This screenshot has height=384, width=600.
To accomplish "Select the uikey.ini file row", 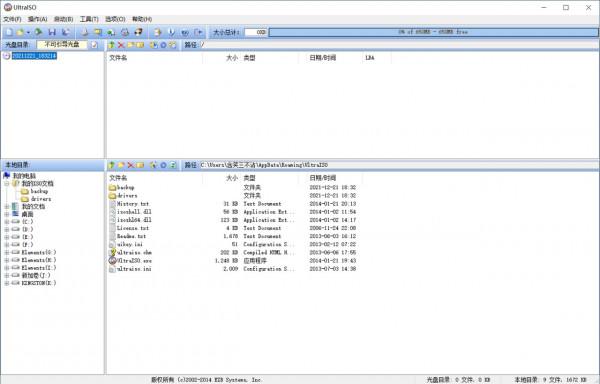I will tap(233, 244).
